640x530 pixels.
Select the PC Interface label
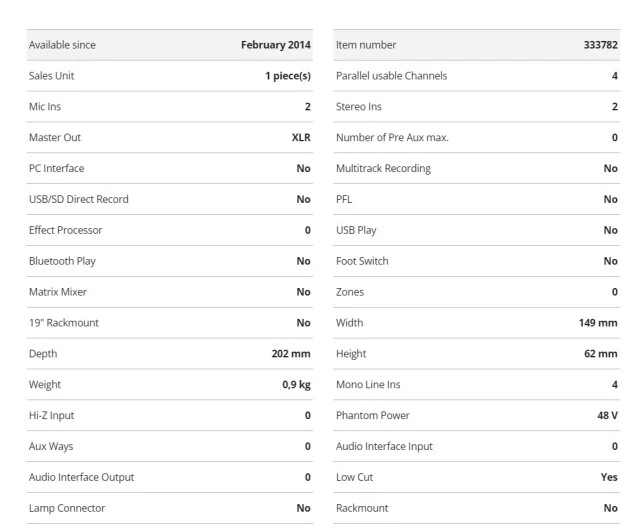[56, 168]
